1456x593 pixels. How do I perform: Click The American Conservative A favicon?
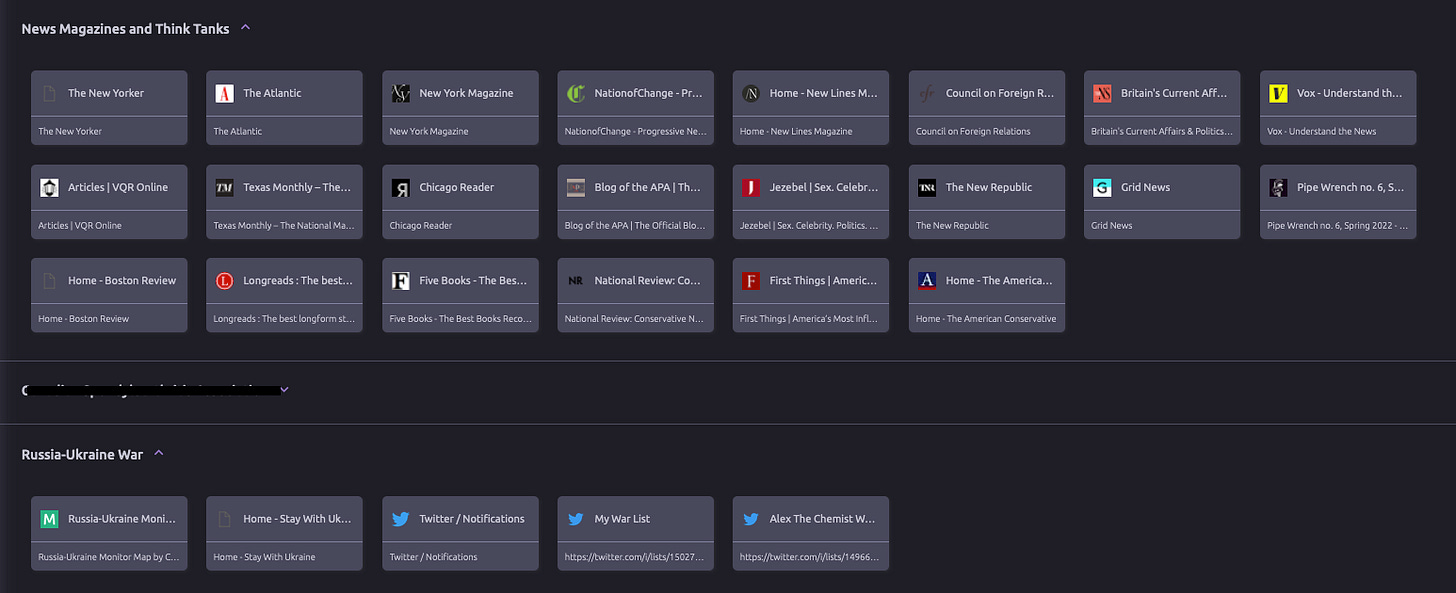[927, 281]
